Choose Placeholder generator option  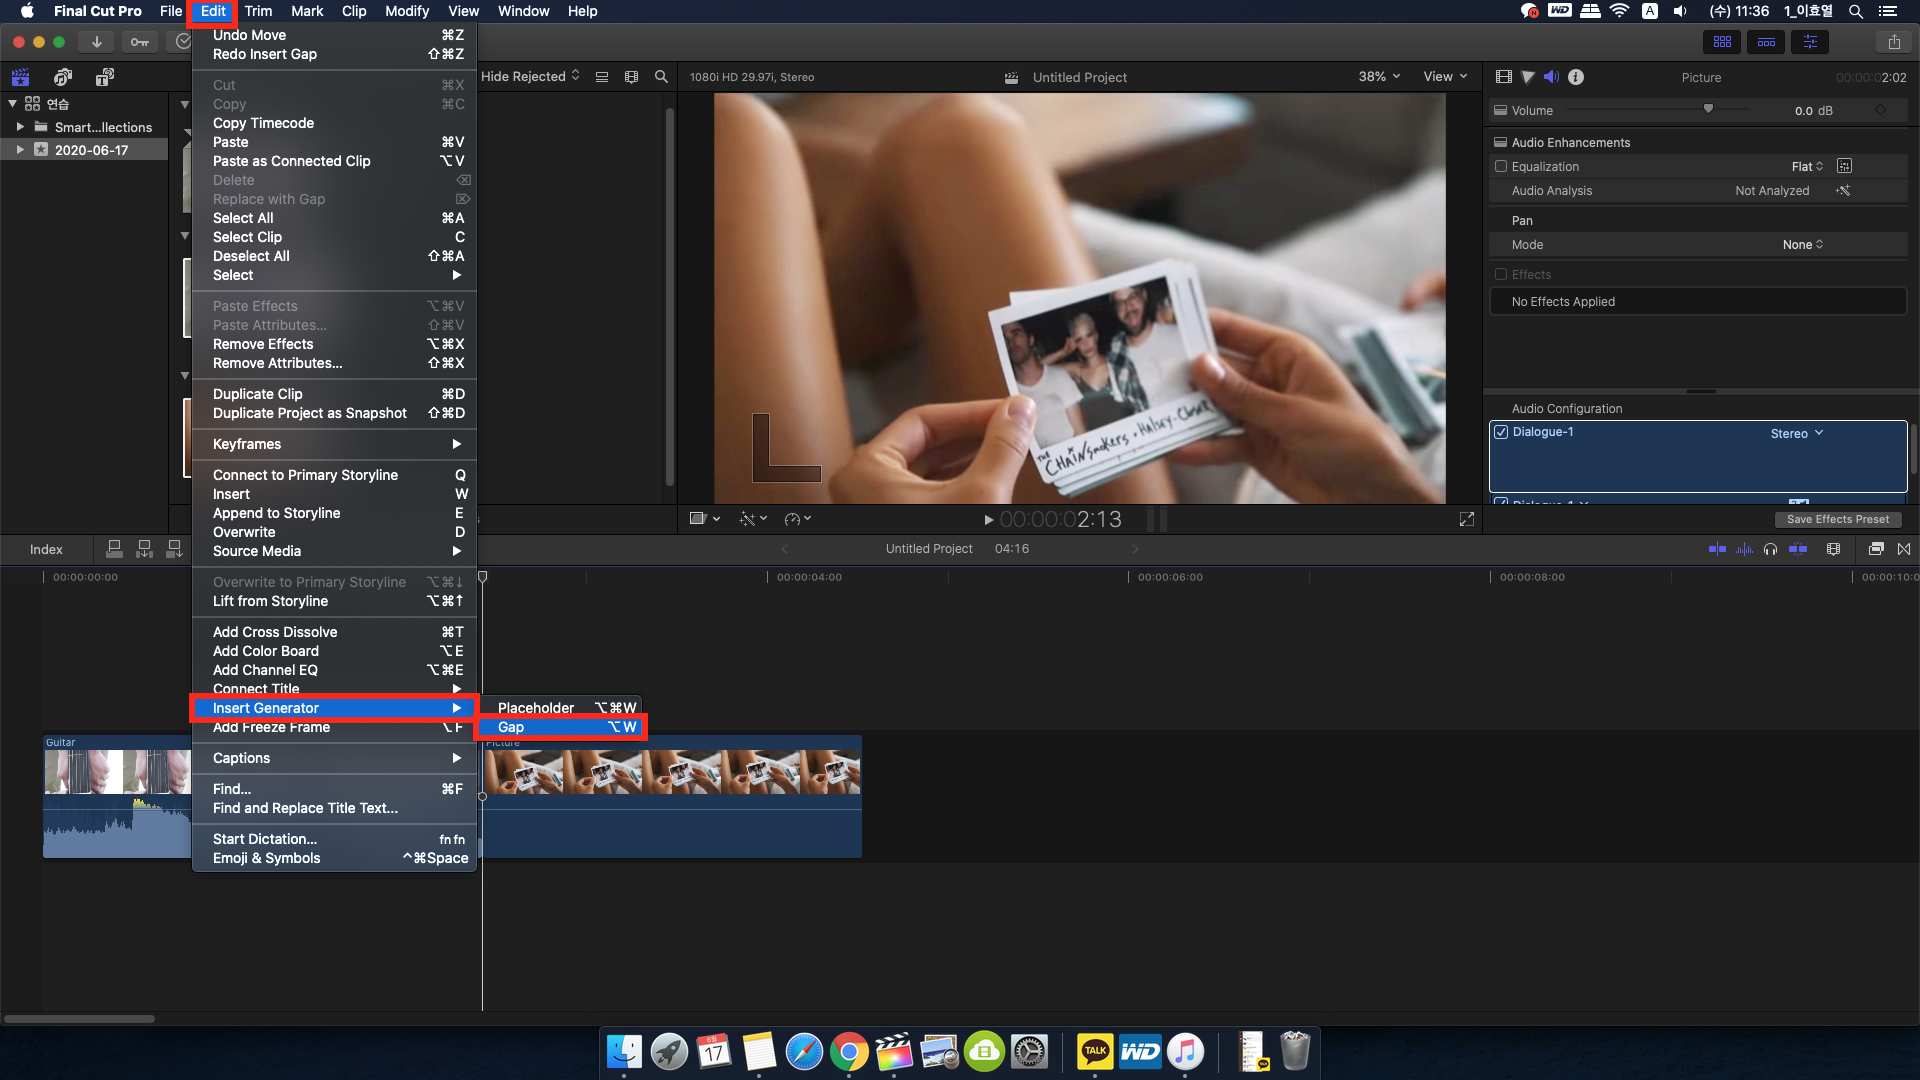click(563, 708)
